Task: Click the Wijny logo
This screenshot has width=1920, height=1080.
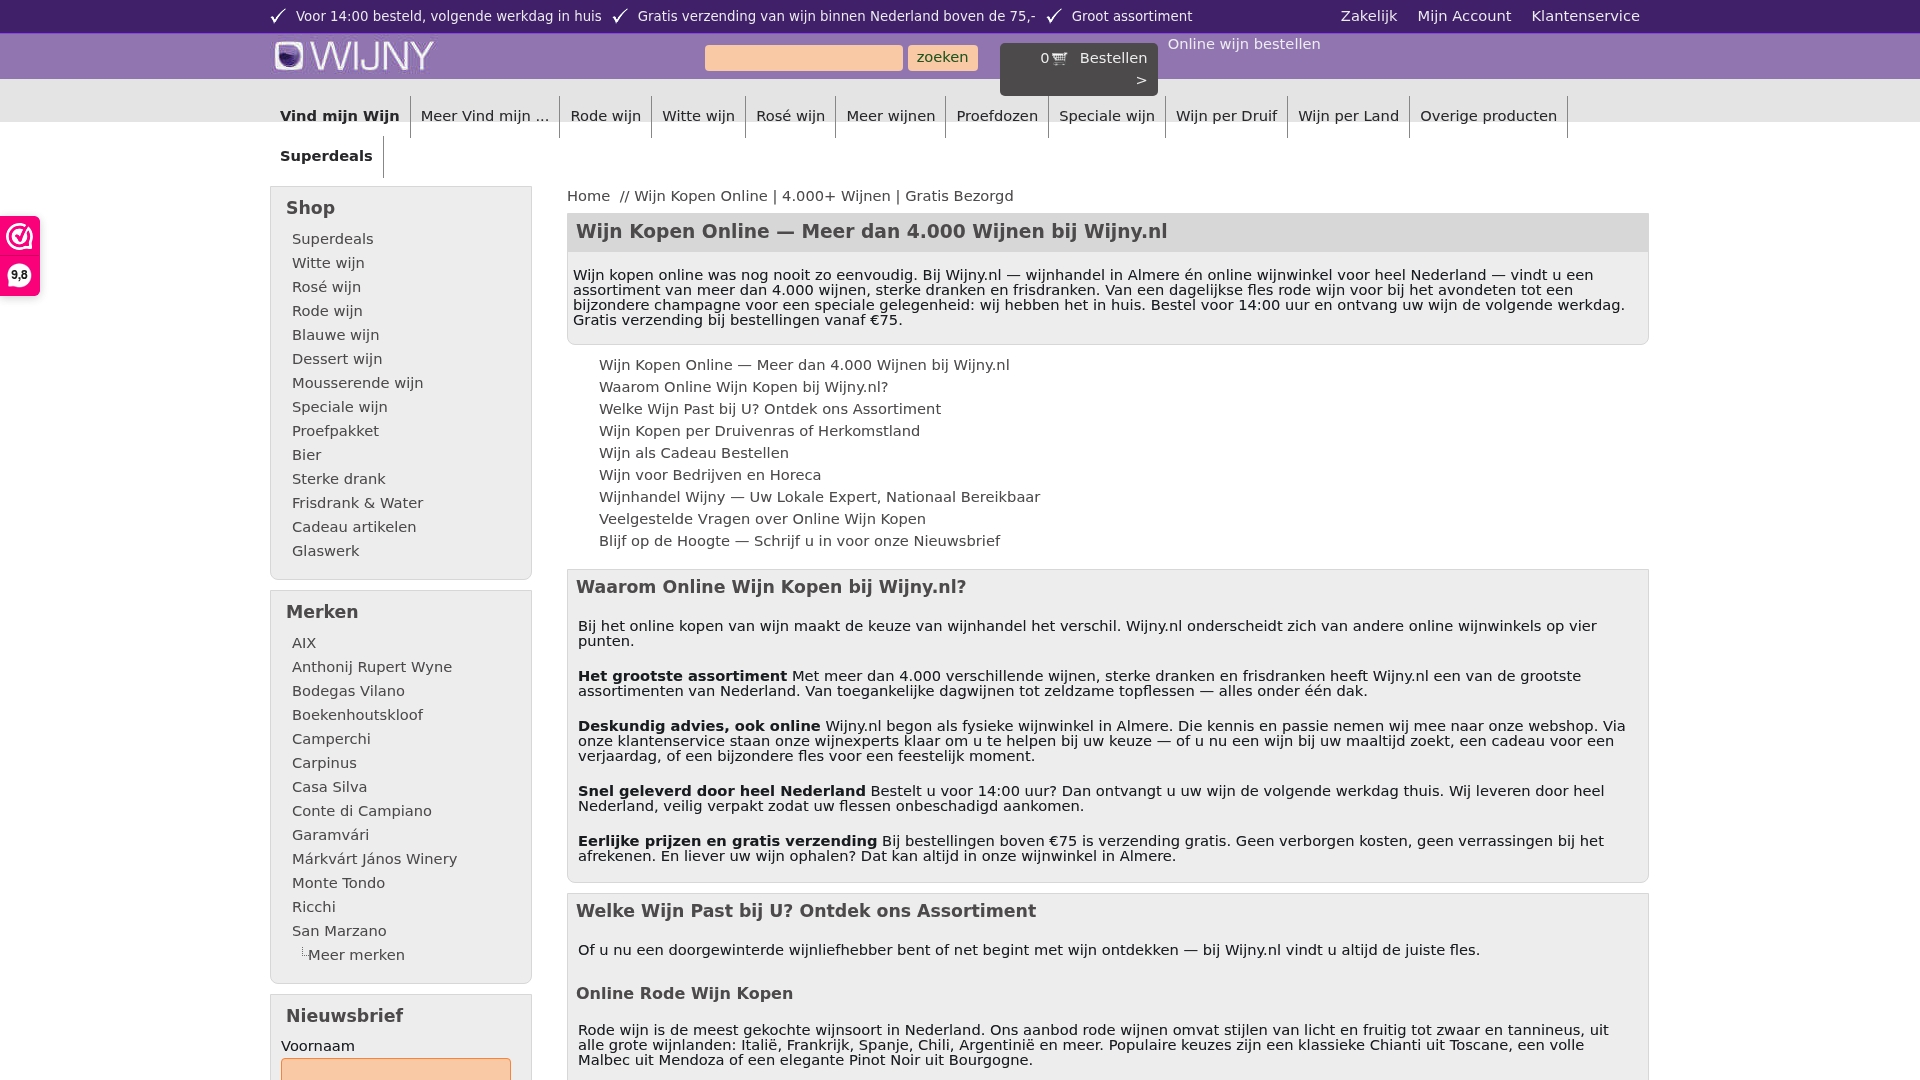Action: click(x=354, y=56)
